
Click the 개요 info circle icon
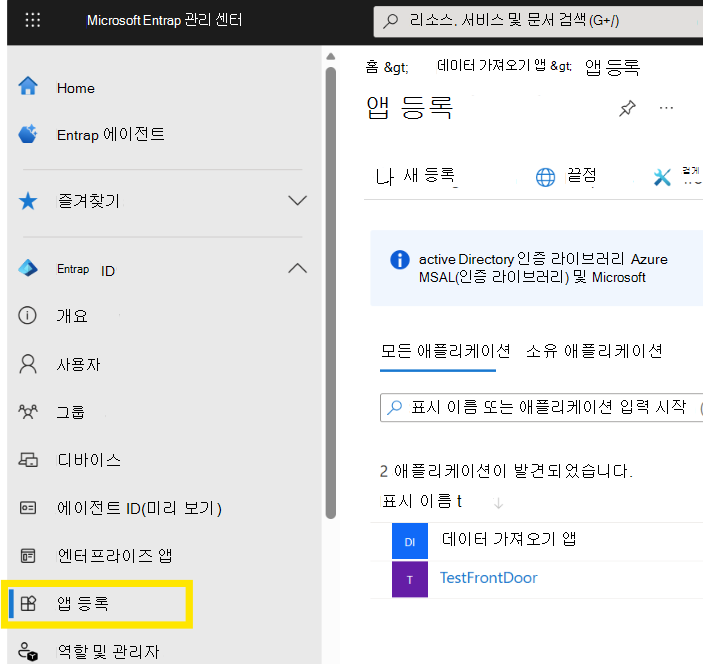27,315
